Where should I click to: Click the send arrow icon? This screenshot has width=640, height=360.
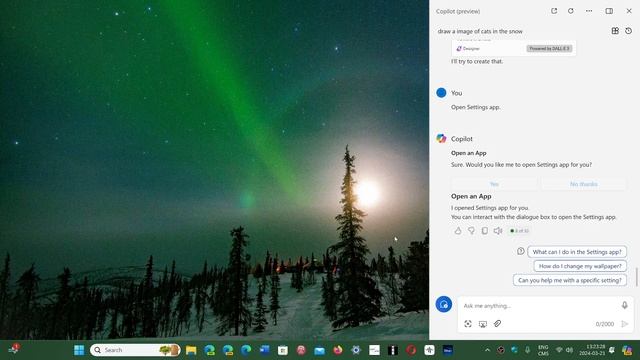[624, 324]
